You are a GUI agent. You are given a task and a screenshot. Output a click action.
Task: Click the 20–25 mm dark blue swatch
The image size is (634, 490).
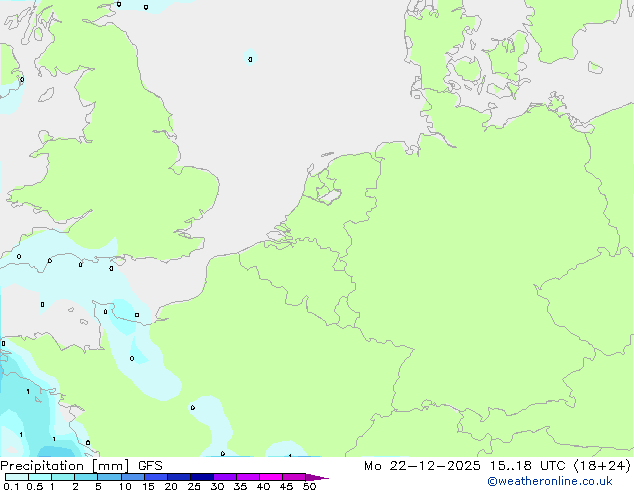click(178, 477)
